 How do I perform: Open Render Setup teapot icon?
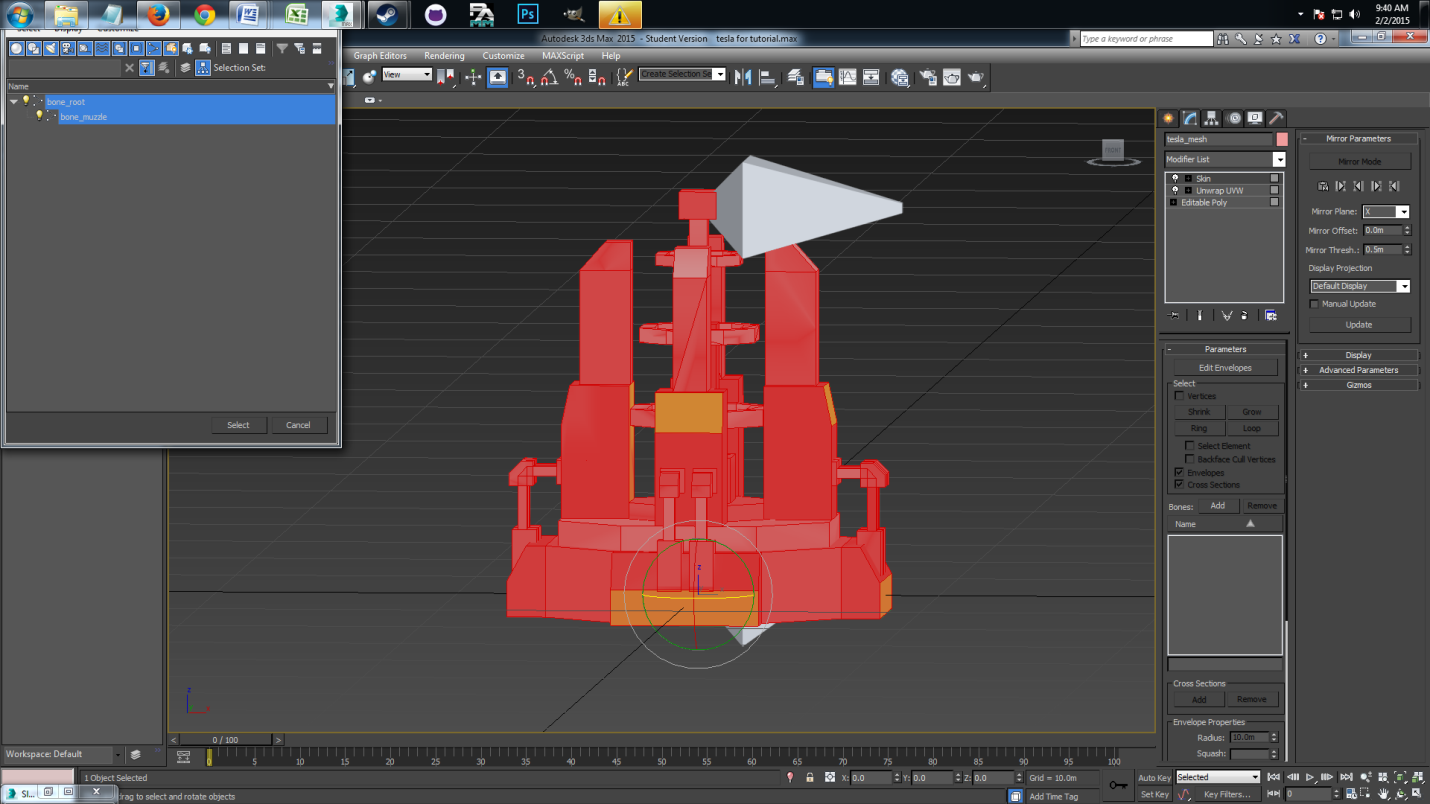click(x=928, y=76)
